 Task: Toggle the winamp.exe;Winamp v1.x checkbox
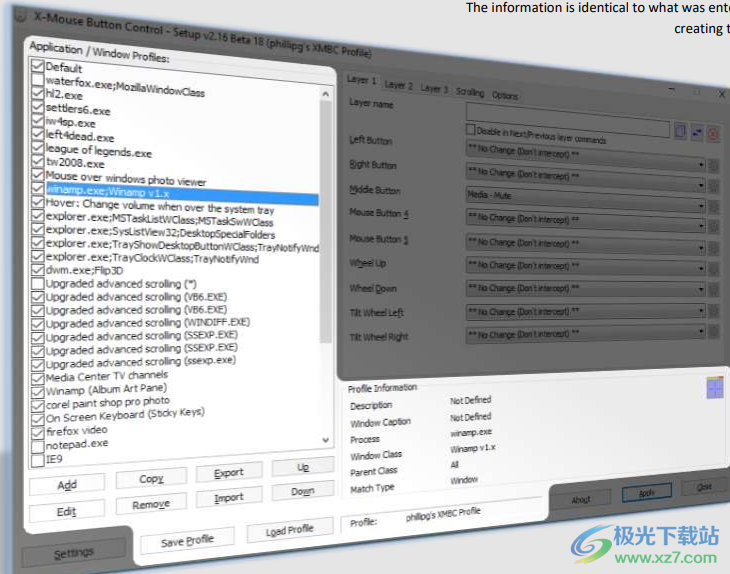pos(38,188)
